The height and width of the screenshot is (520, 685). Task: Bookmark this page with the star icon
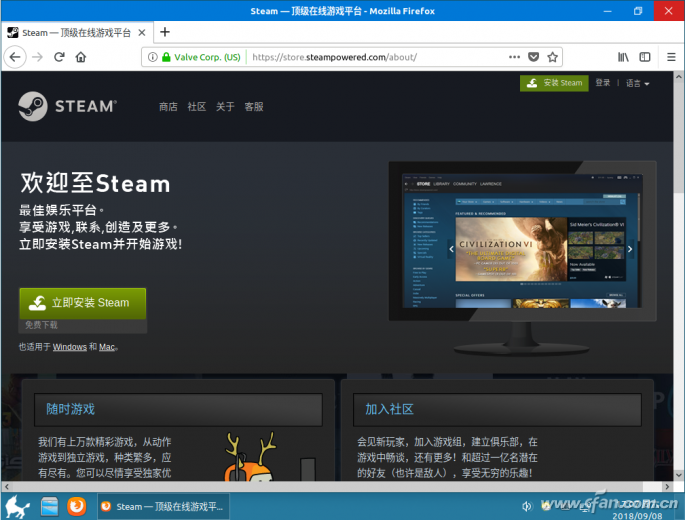[553, 57]
